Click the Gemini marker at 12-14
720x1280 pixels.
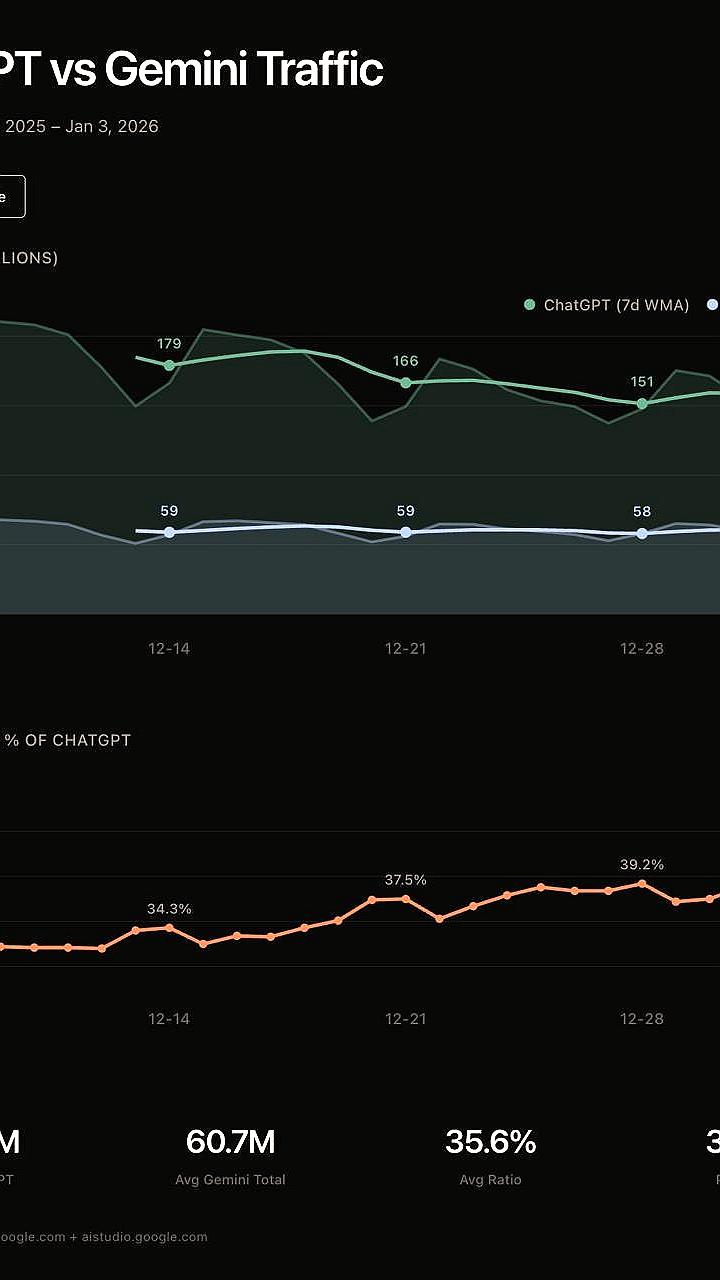[169, 532]
